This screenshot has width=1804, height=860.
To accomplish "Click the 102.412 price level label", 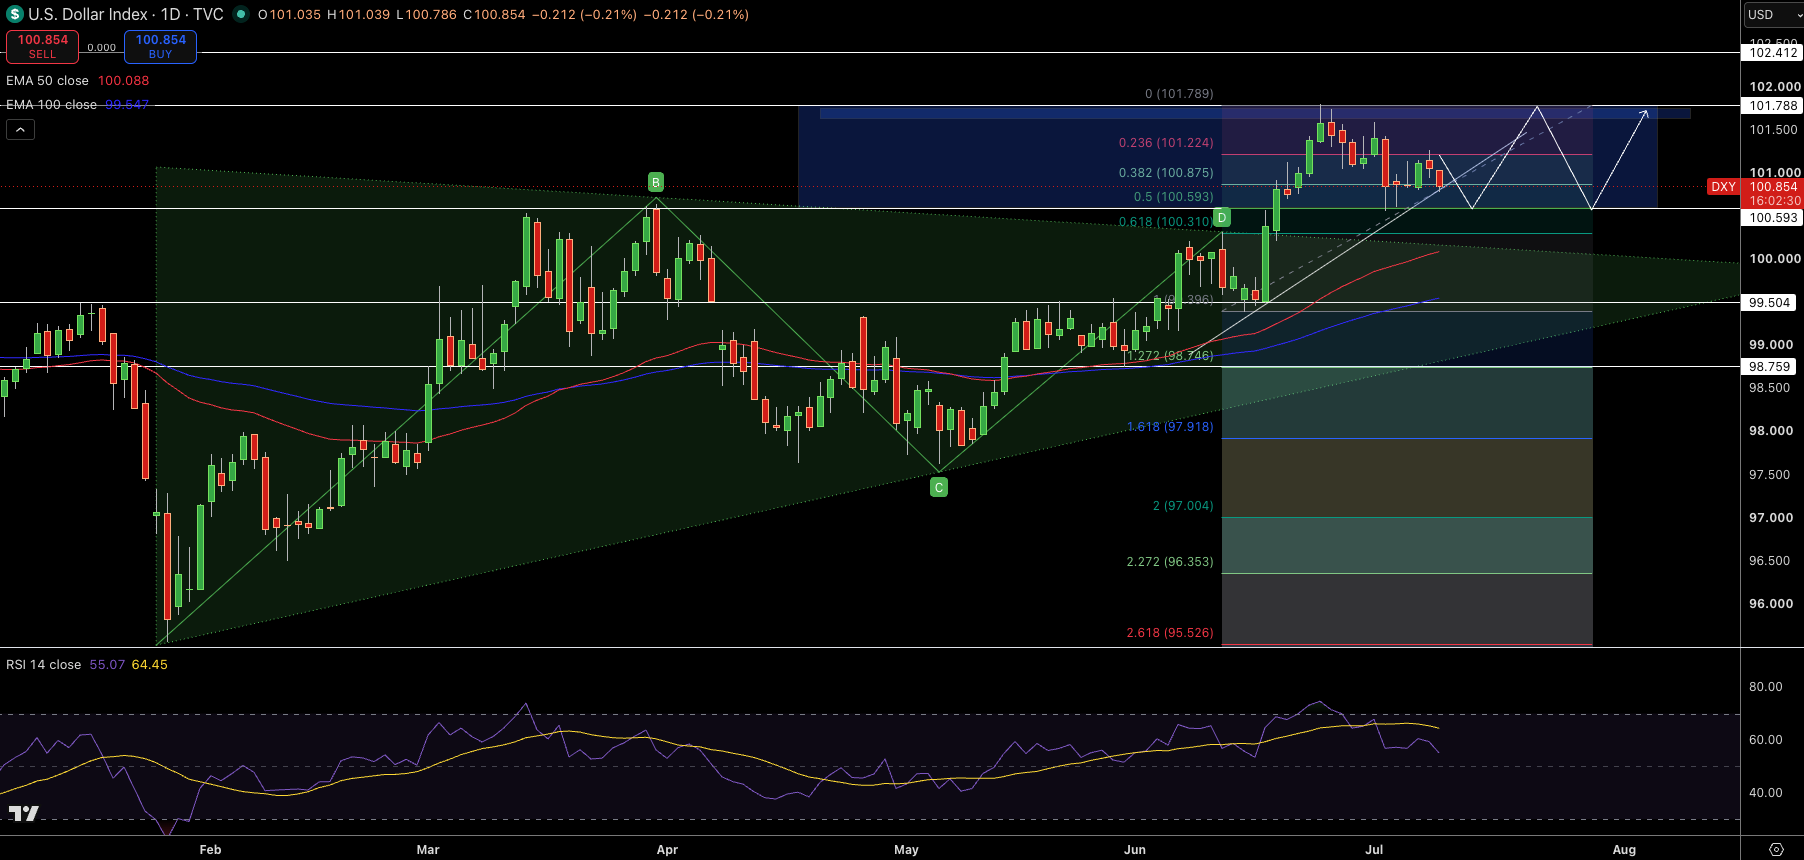I will point(1772,53).
